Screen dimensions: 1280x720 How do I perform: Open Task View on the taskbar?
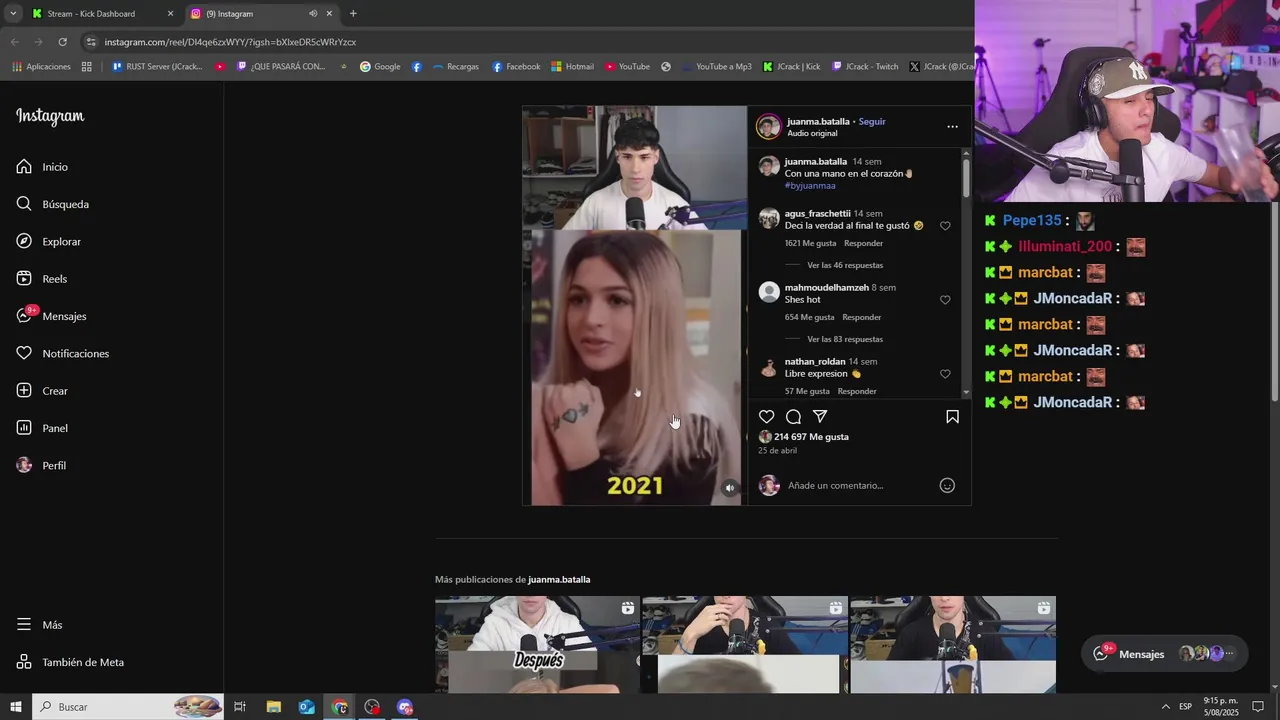pos(240,707)
